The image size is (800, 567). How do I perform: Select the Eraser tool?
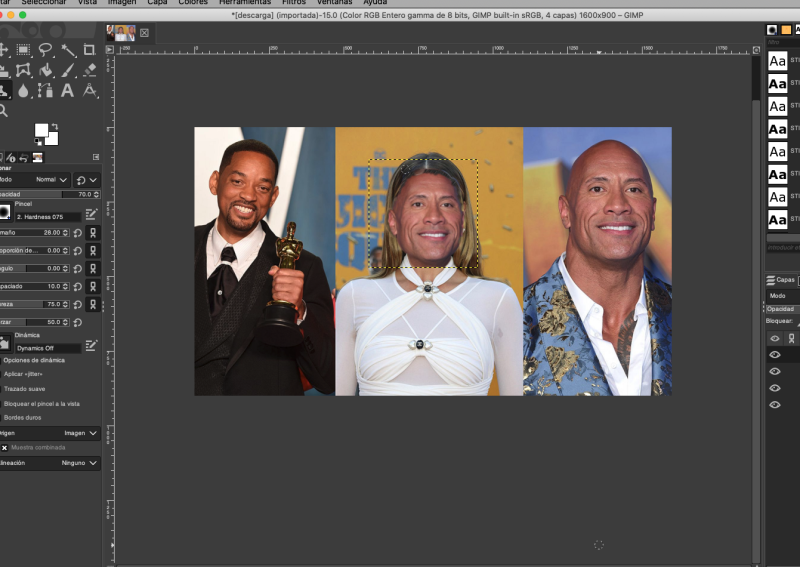[x=90, y=70]
